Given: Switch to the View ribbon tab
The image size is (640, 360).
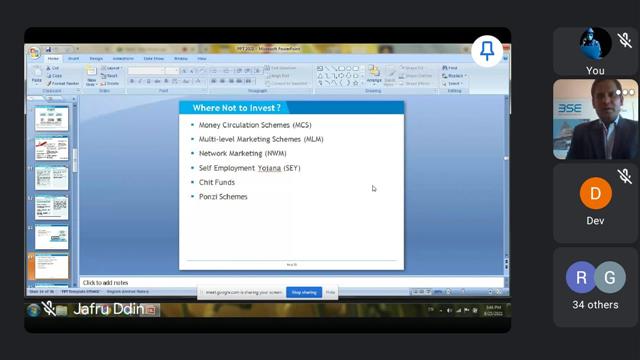Looking at the screenshot, I should pyautogui.click(x=202, y=59).
